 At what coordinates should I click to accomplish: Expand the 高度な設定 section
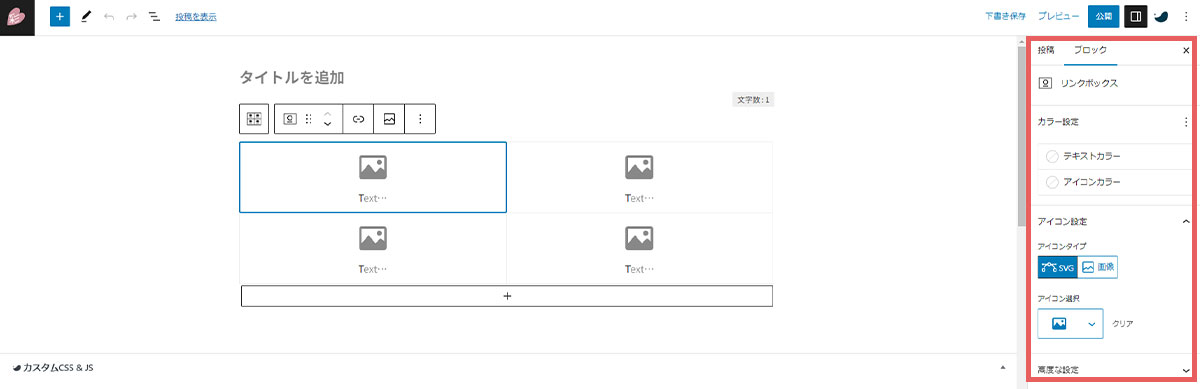coord(1112,370)
